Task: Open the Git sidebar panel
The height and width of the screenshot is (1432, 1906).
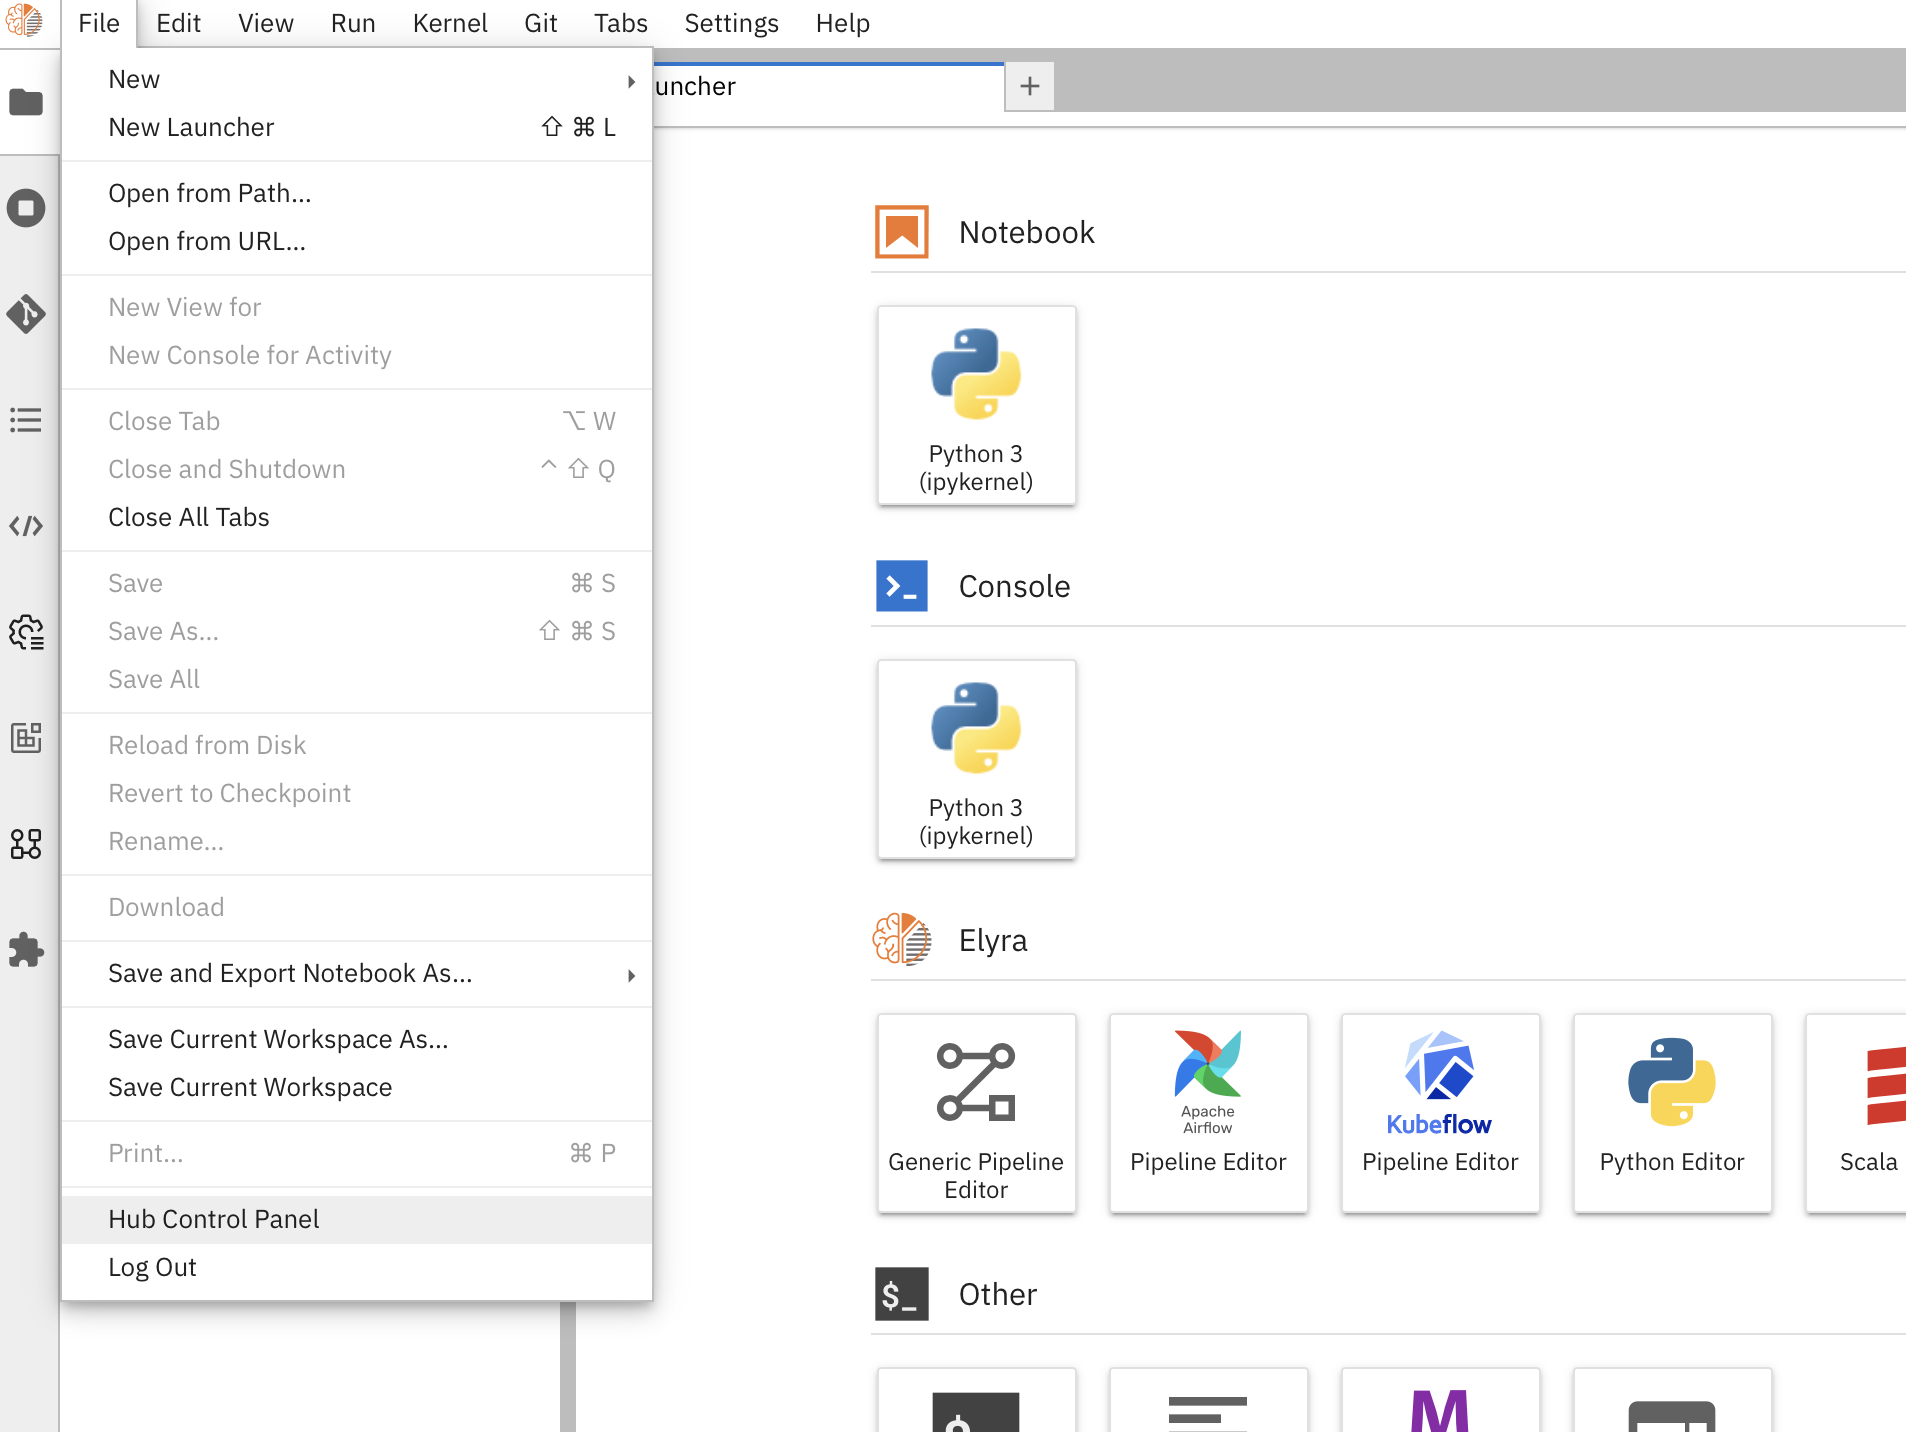Action: click(26, 314)
